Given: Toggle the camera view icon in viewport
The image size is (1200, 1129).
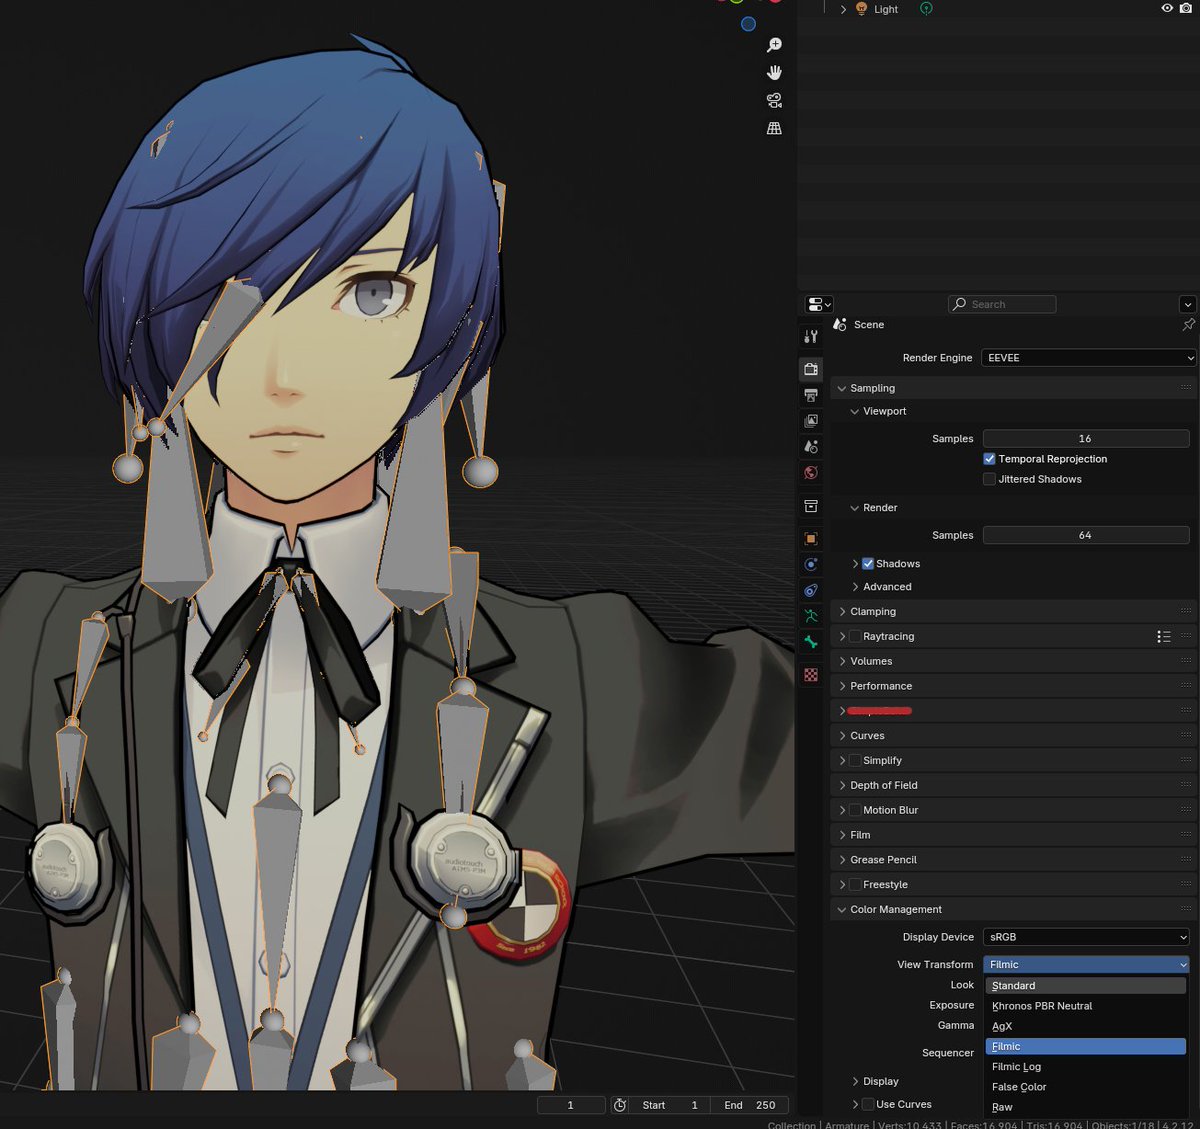Looking at the screenshot, I should [774, 100].
